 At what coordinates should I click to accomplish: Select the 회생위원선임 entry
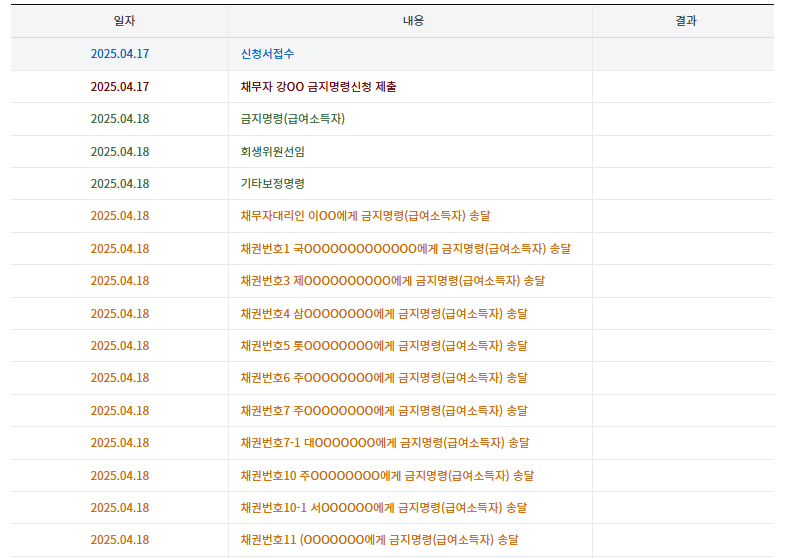[x=272, y=151]
